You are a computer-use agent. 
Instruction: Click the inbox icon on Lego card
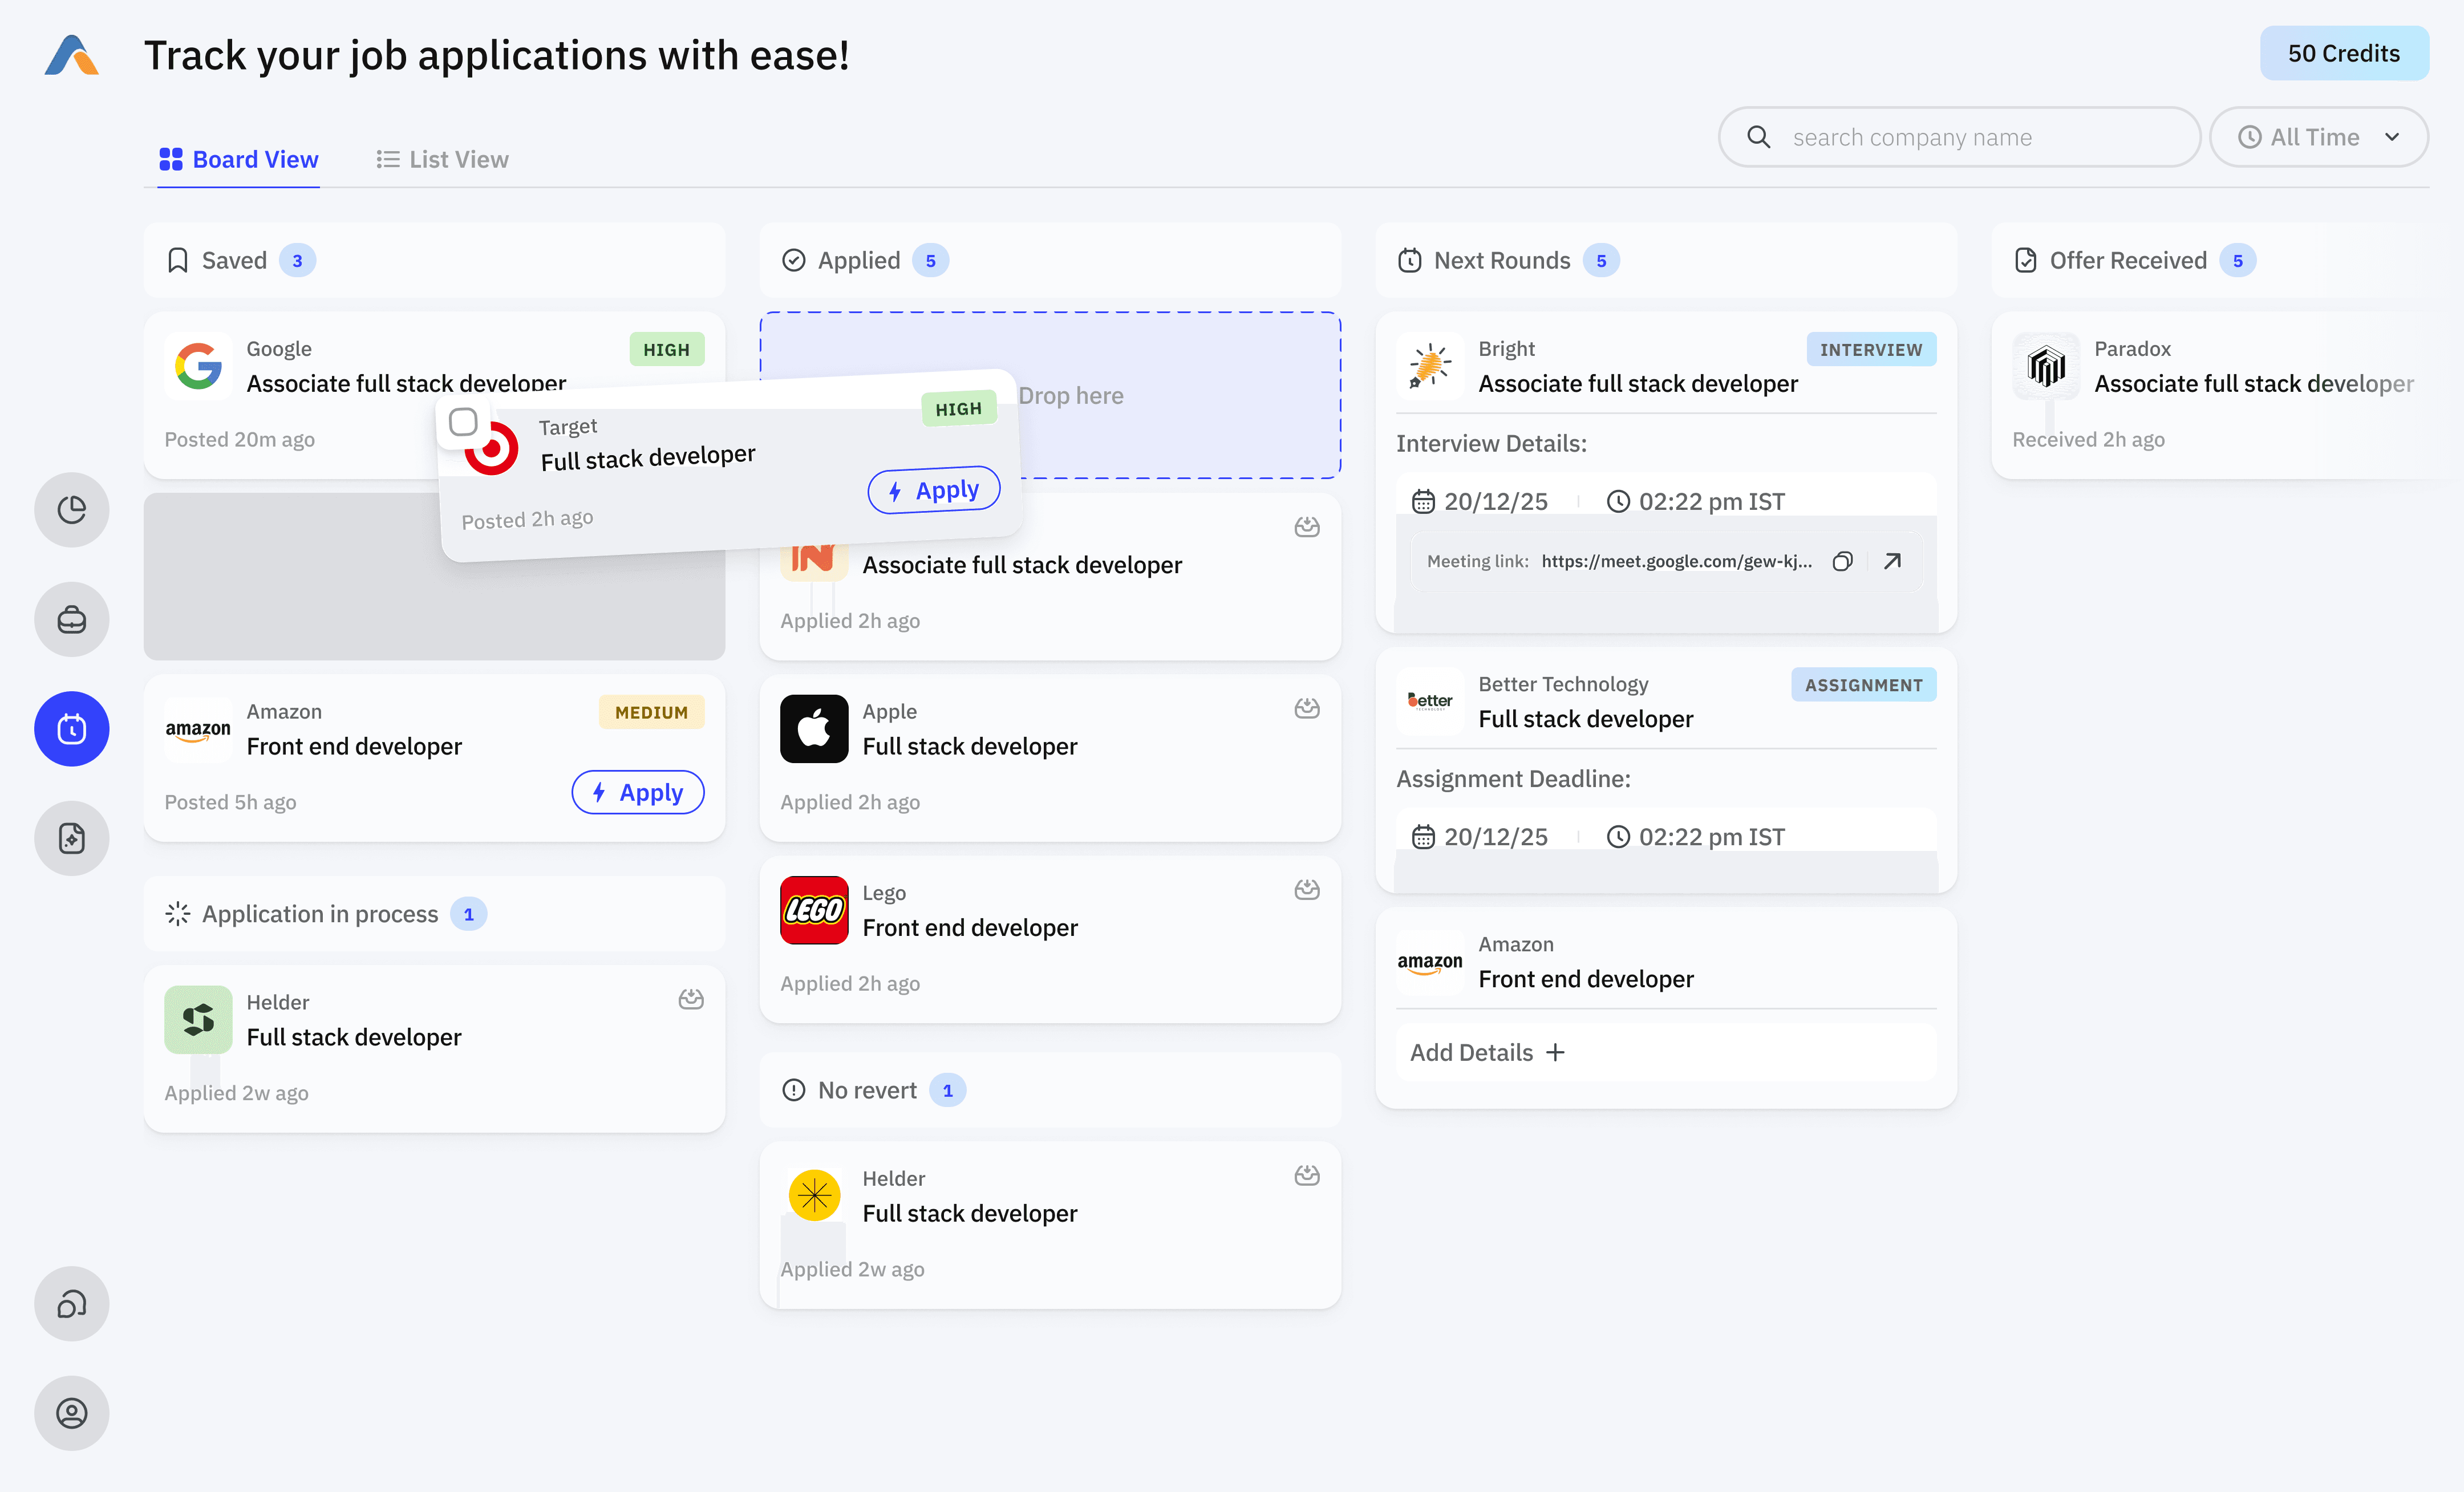1306,889
